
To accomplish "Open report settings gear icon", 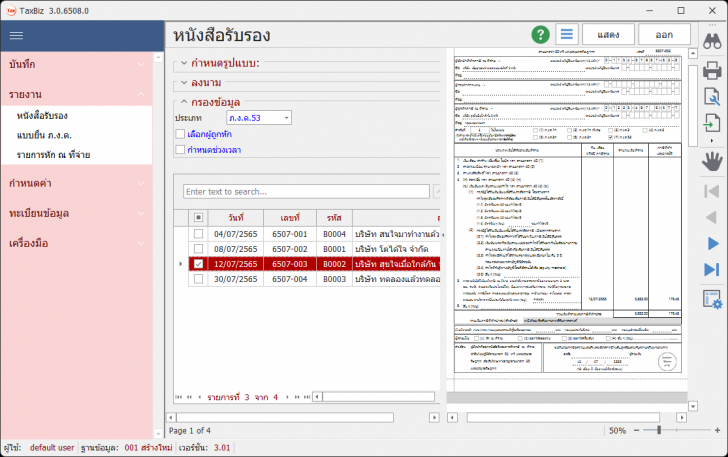I will pos(713,300).
